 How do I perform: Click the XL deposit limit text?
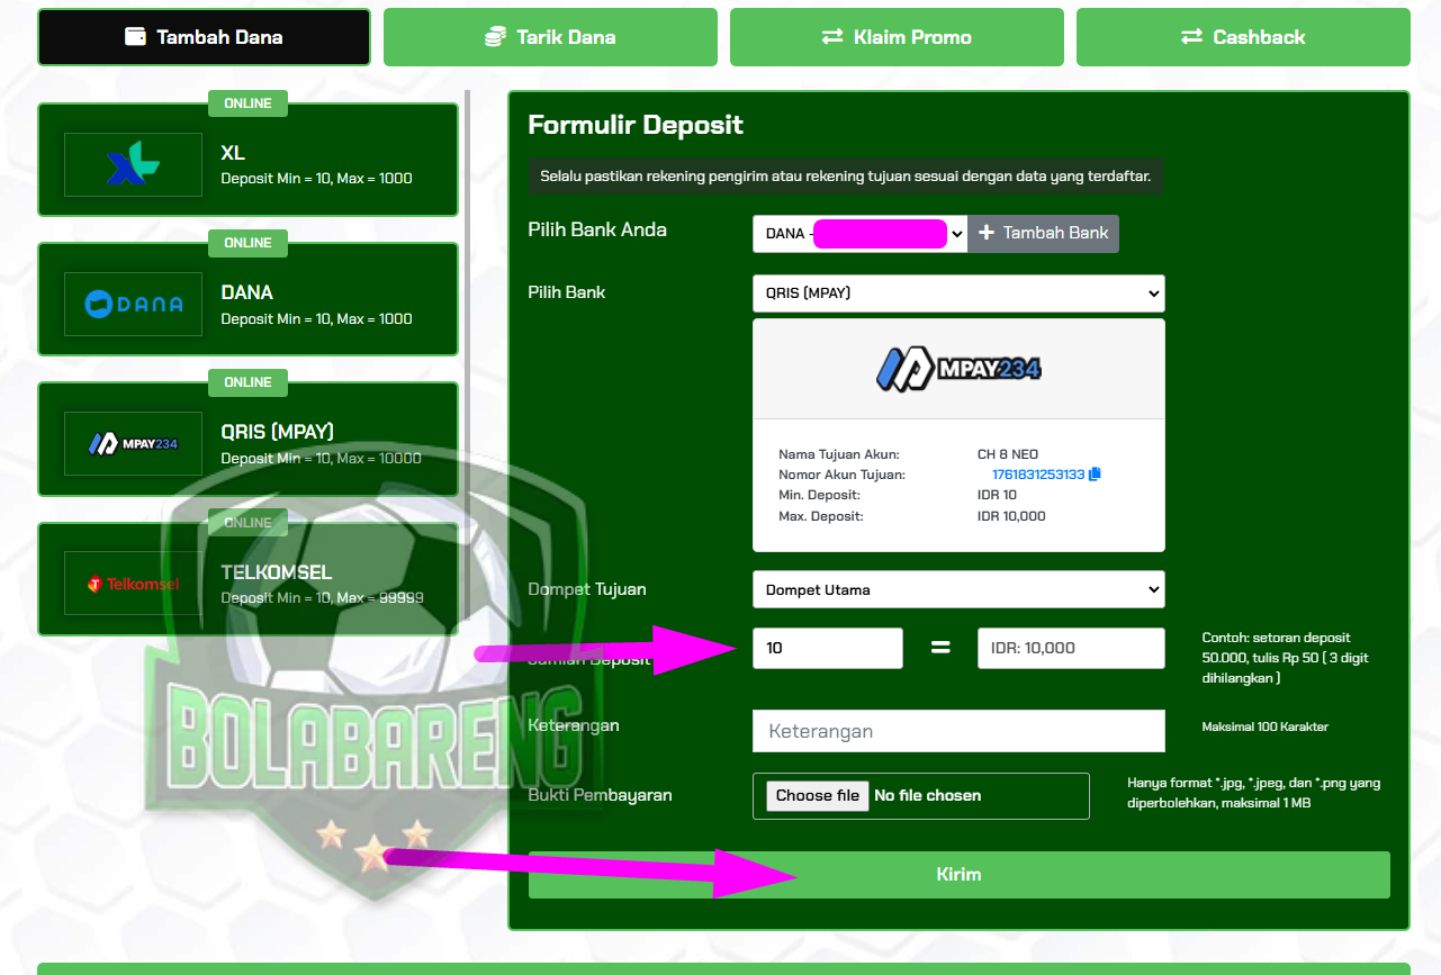[x=316, y=178]
